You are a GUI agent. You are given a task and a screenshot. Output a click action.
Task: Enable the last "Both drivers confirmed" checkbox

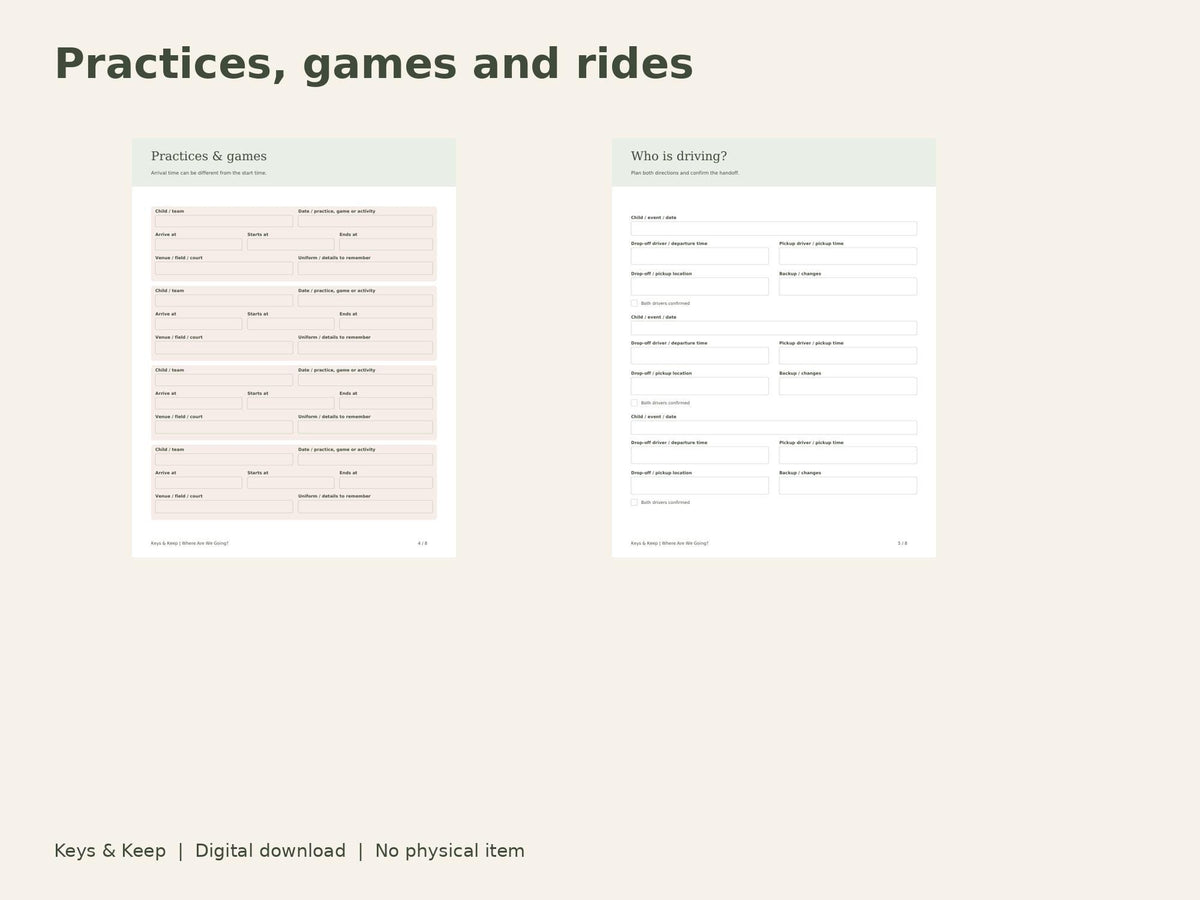coord(634,502)
